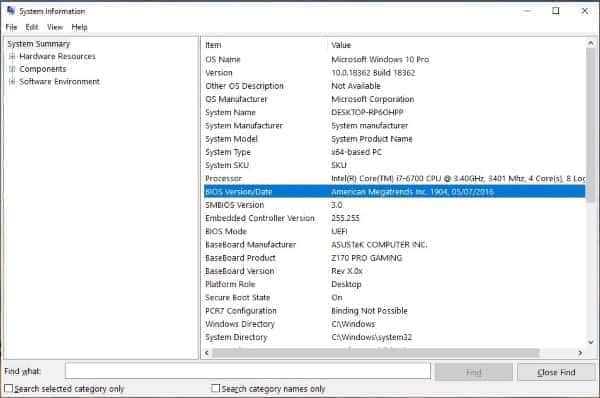Expand the Software Environment node
The image size is (600, 398).
(x=12, y=82)
